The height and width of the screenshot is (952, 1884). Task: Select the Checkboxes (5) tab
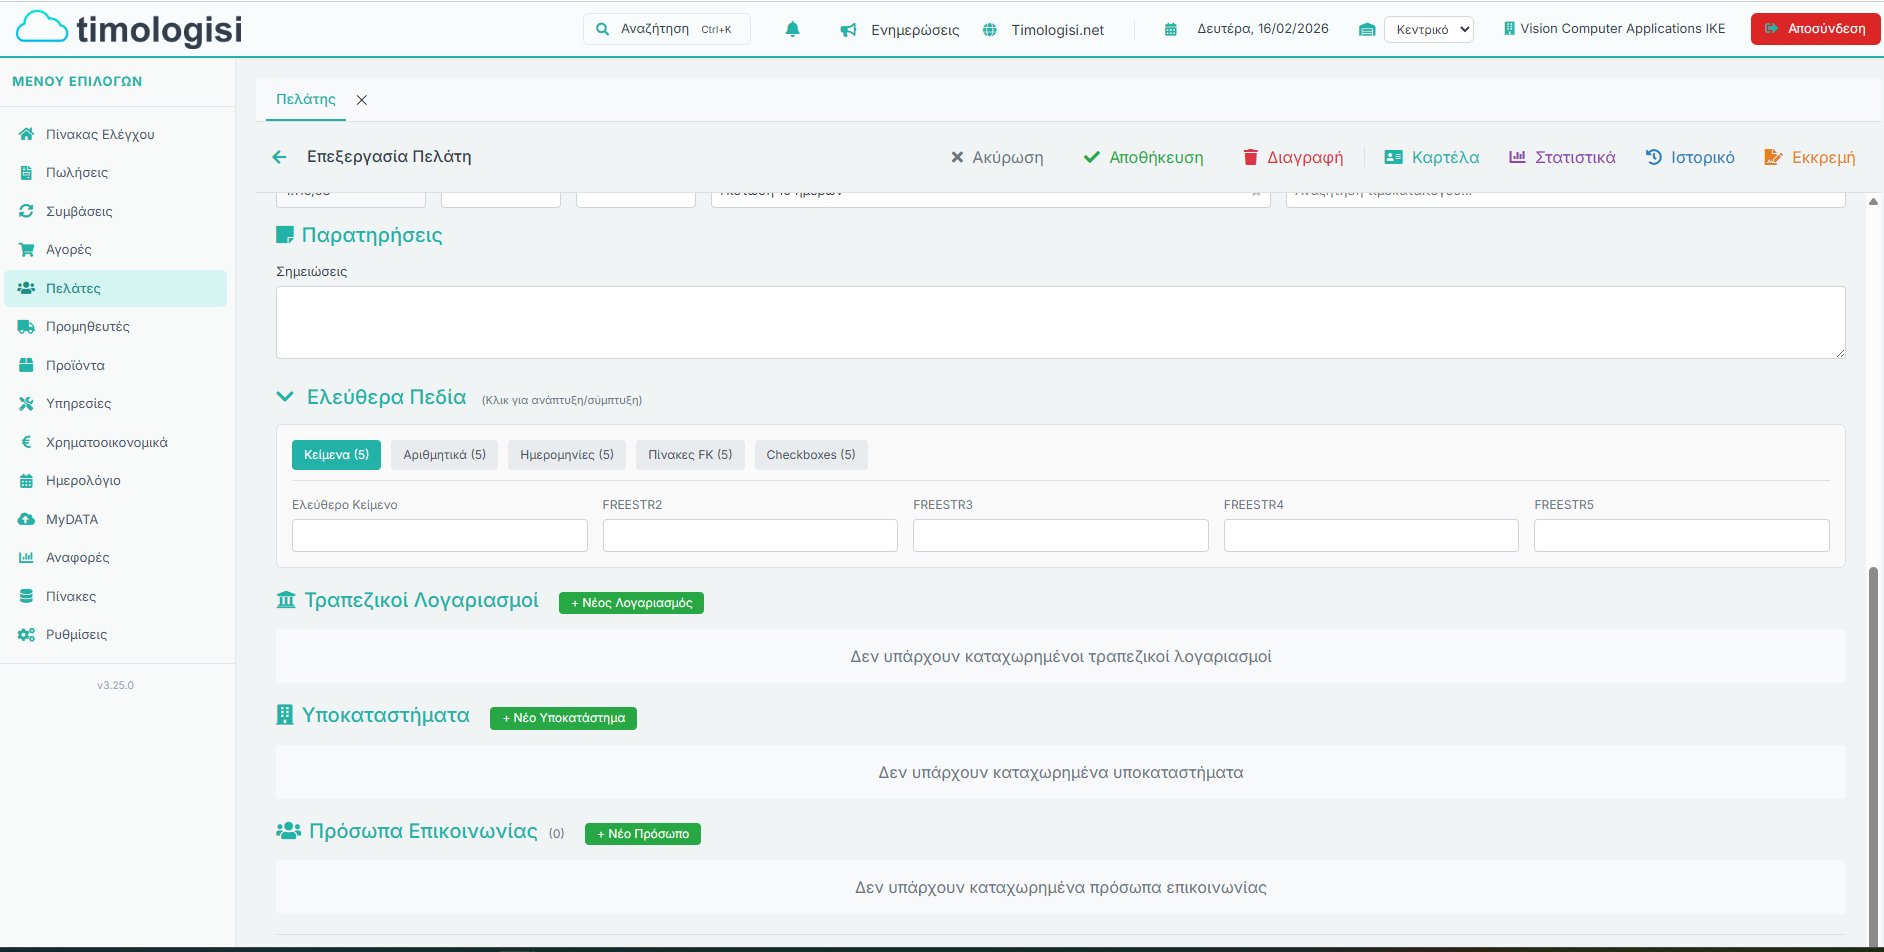[810, 455]
